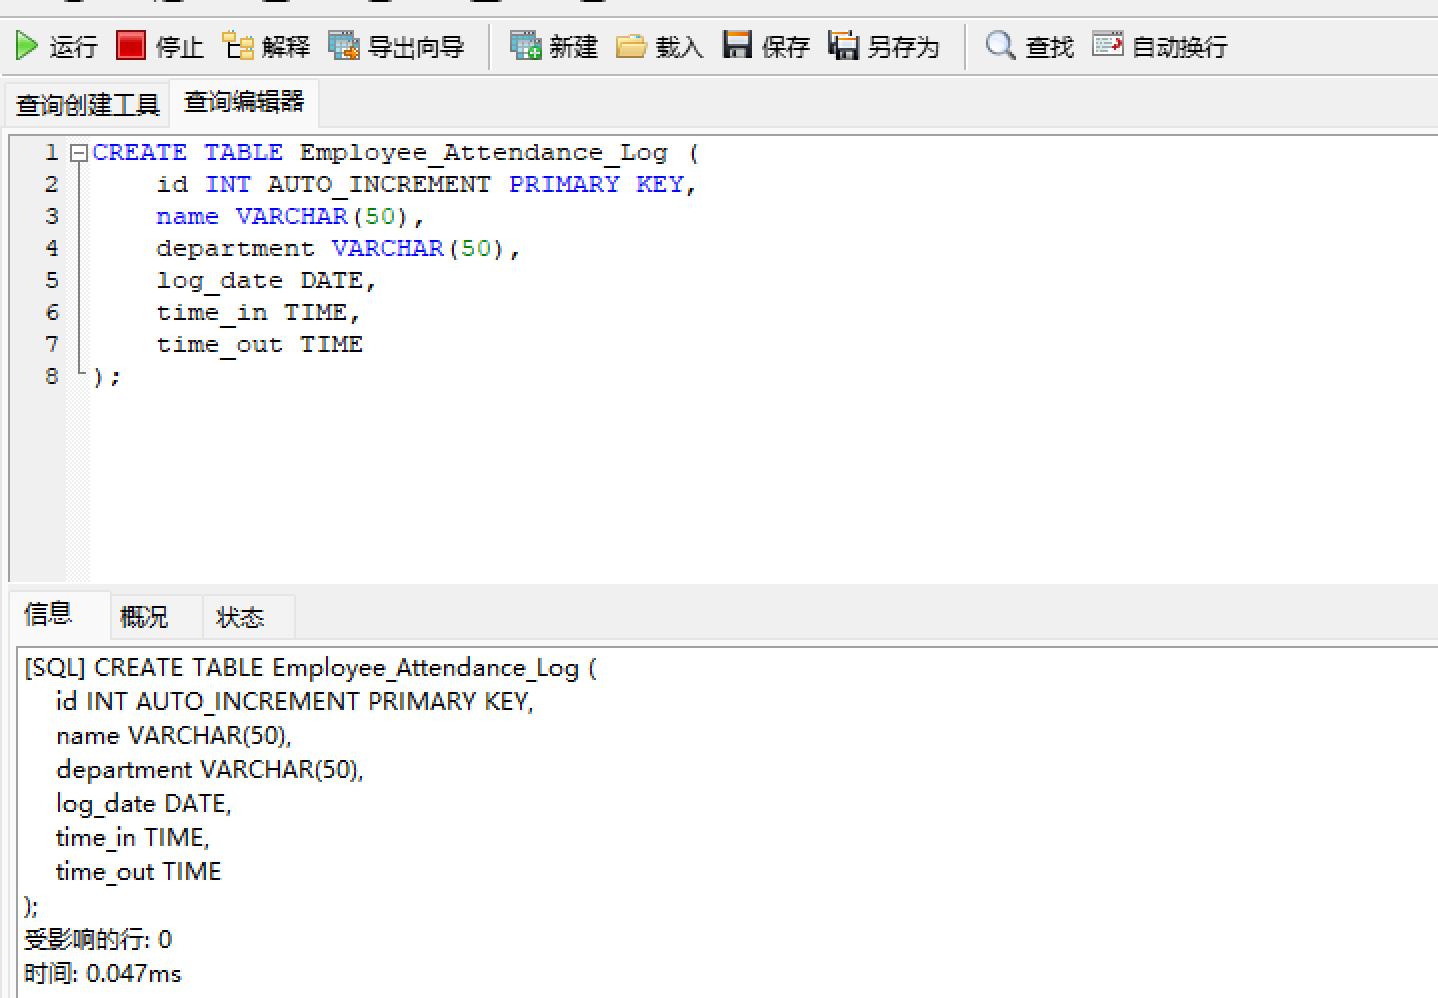Click the 时间: 0.047ms execution time text
1438x998 pixels.
point(100,973)
